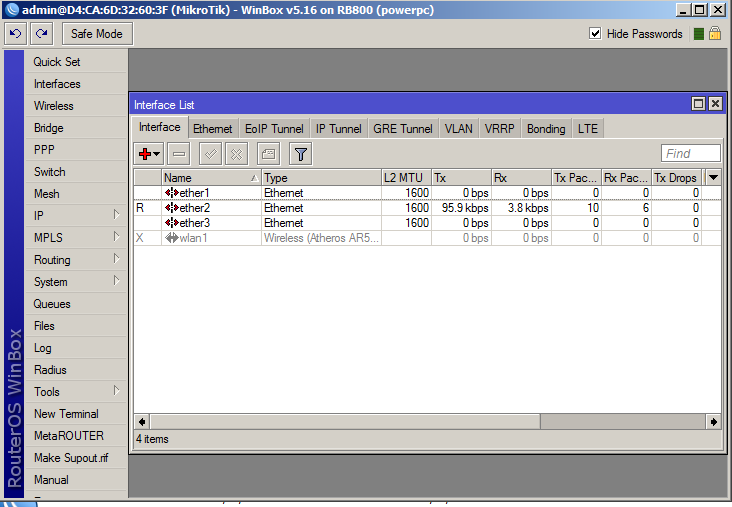This screenshot has width=732, height=507.
Task: Switch to the LTE tab
Action: pyautogui.click(x=588, y=129)
